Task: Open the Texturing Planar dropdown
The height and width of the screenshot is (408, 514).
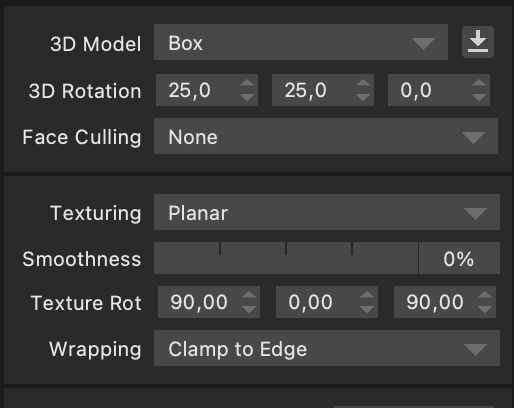Action: tap(327, 212)
